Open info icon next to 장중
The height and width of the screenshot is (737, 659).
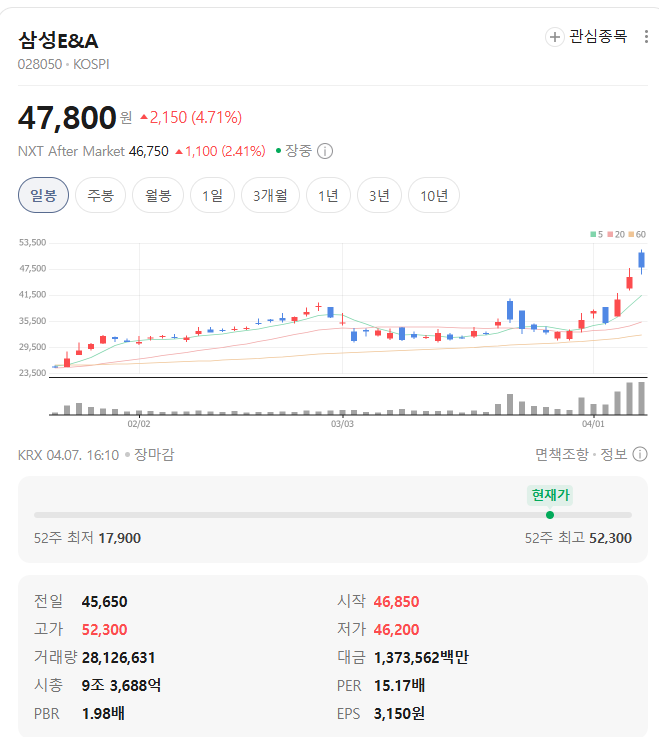325,151
